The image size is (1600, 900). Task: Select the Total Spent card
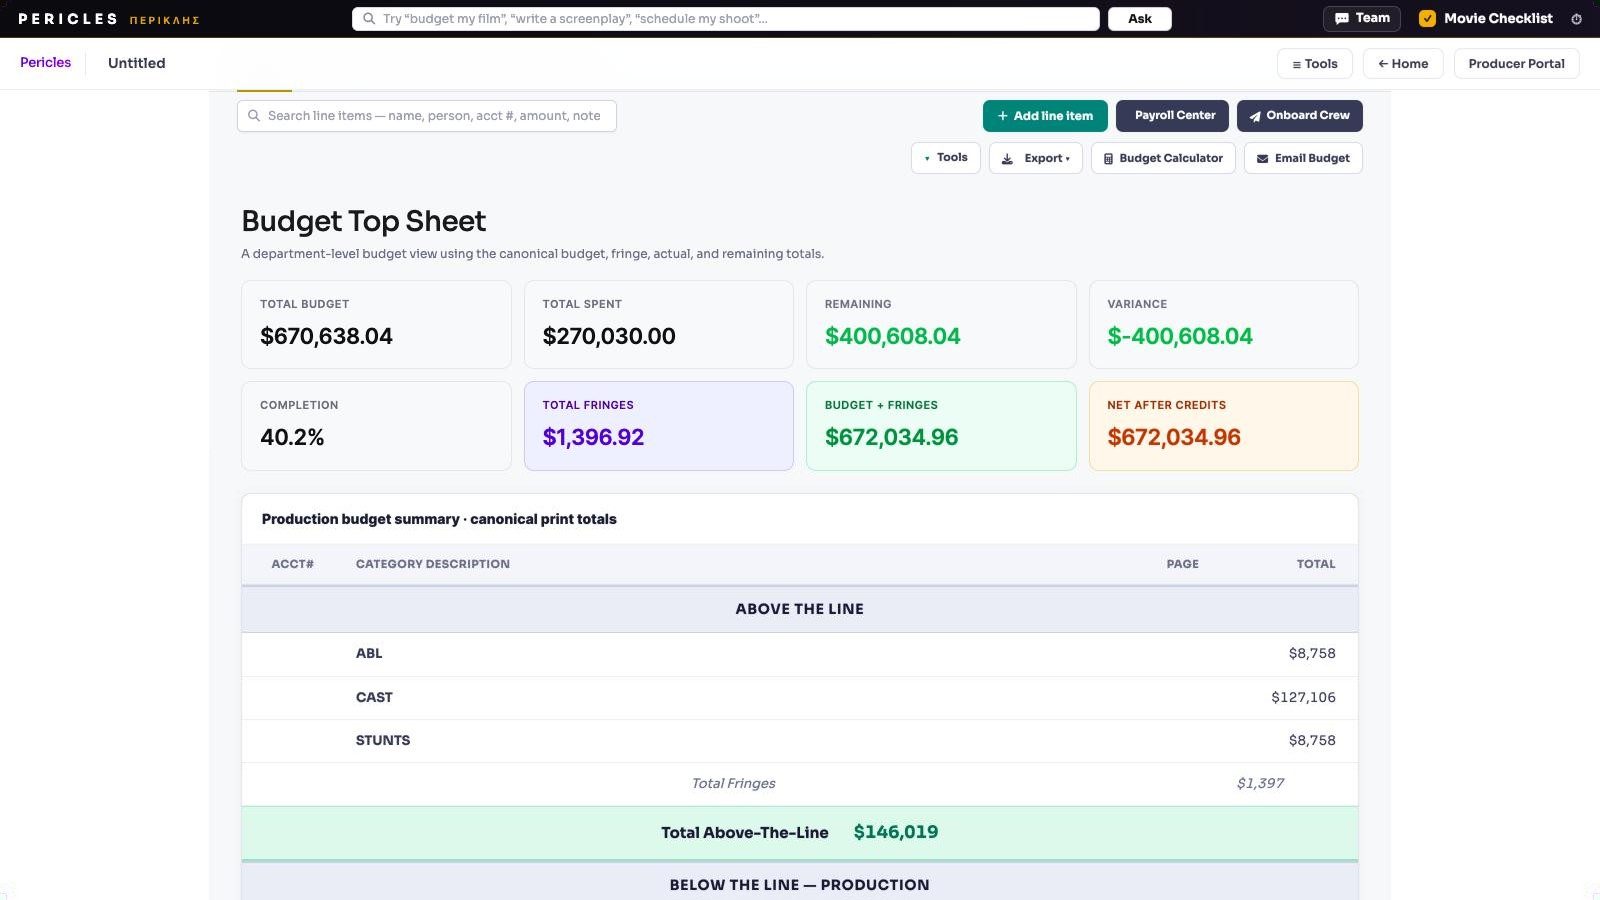(x=659, y=324)
